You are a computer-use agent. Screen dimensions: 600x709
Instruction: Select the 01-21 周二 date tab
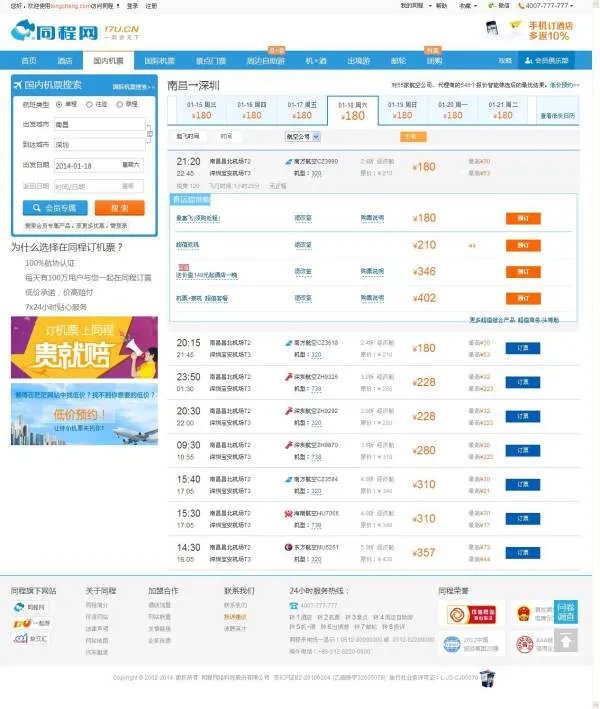click(x=503, y=110)
